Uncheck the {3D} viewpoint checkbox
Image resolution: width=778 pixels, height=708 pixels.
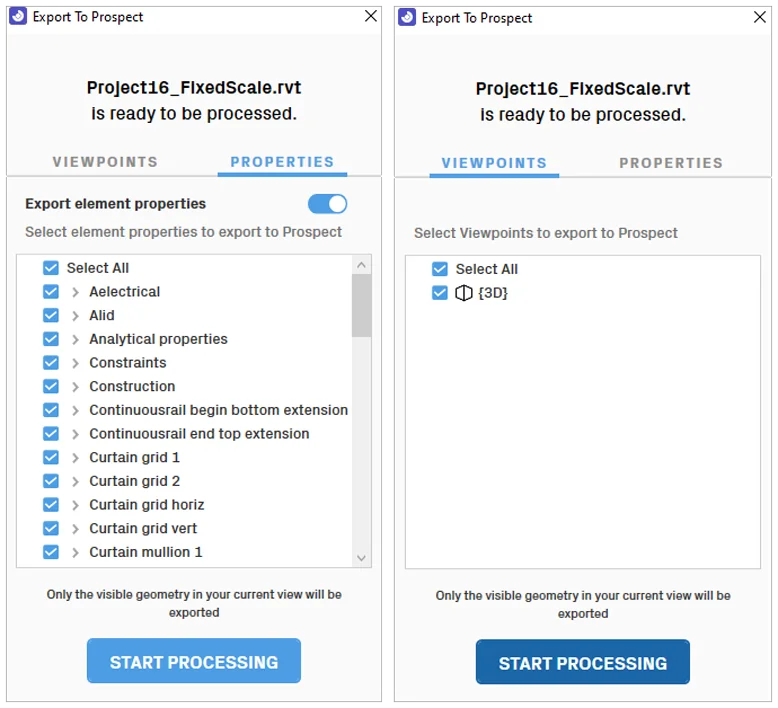[x=439, y=293]
